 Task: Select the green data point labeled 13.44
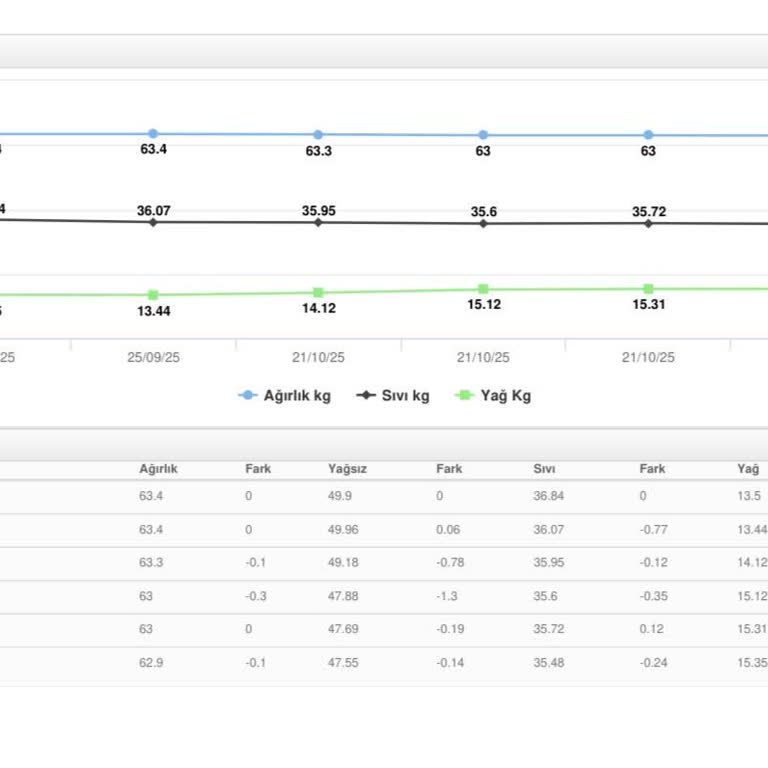(x=153, y=295)
